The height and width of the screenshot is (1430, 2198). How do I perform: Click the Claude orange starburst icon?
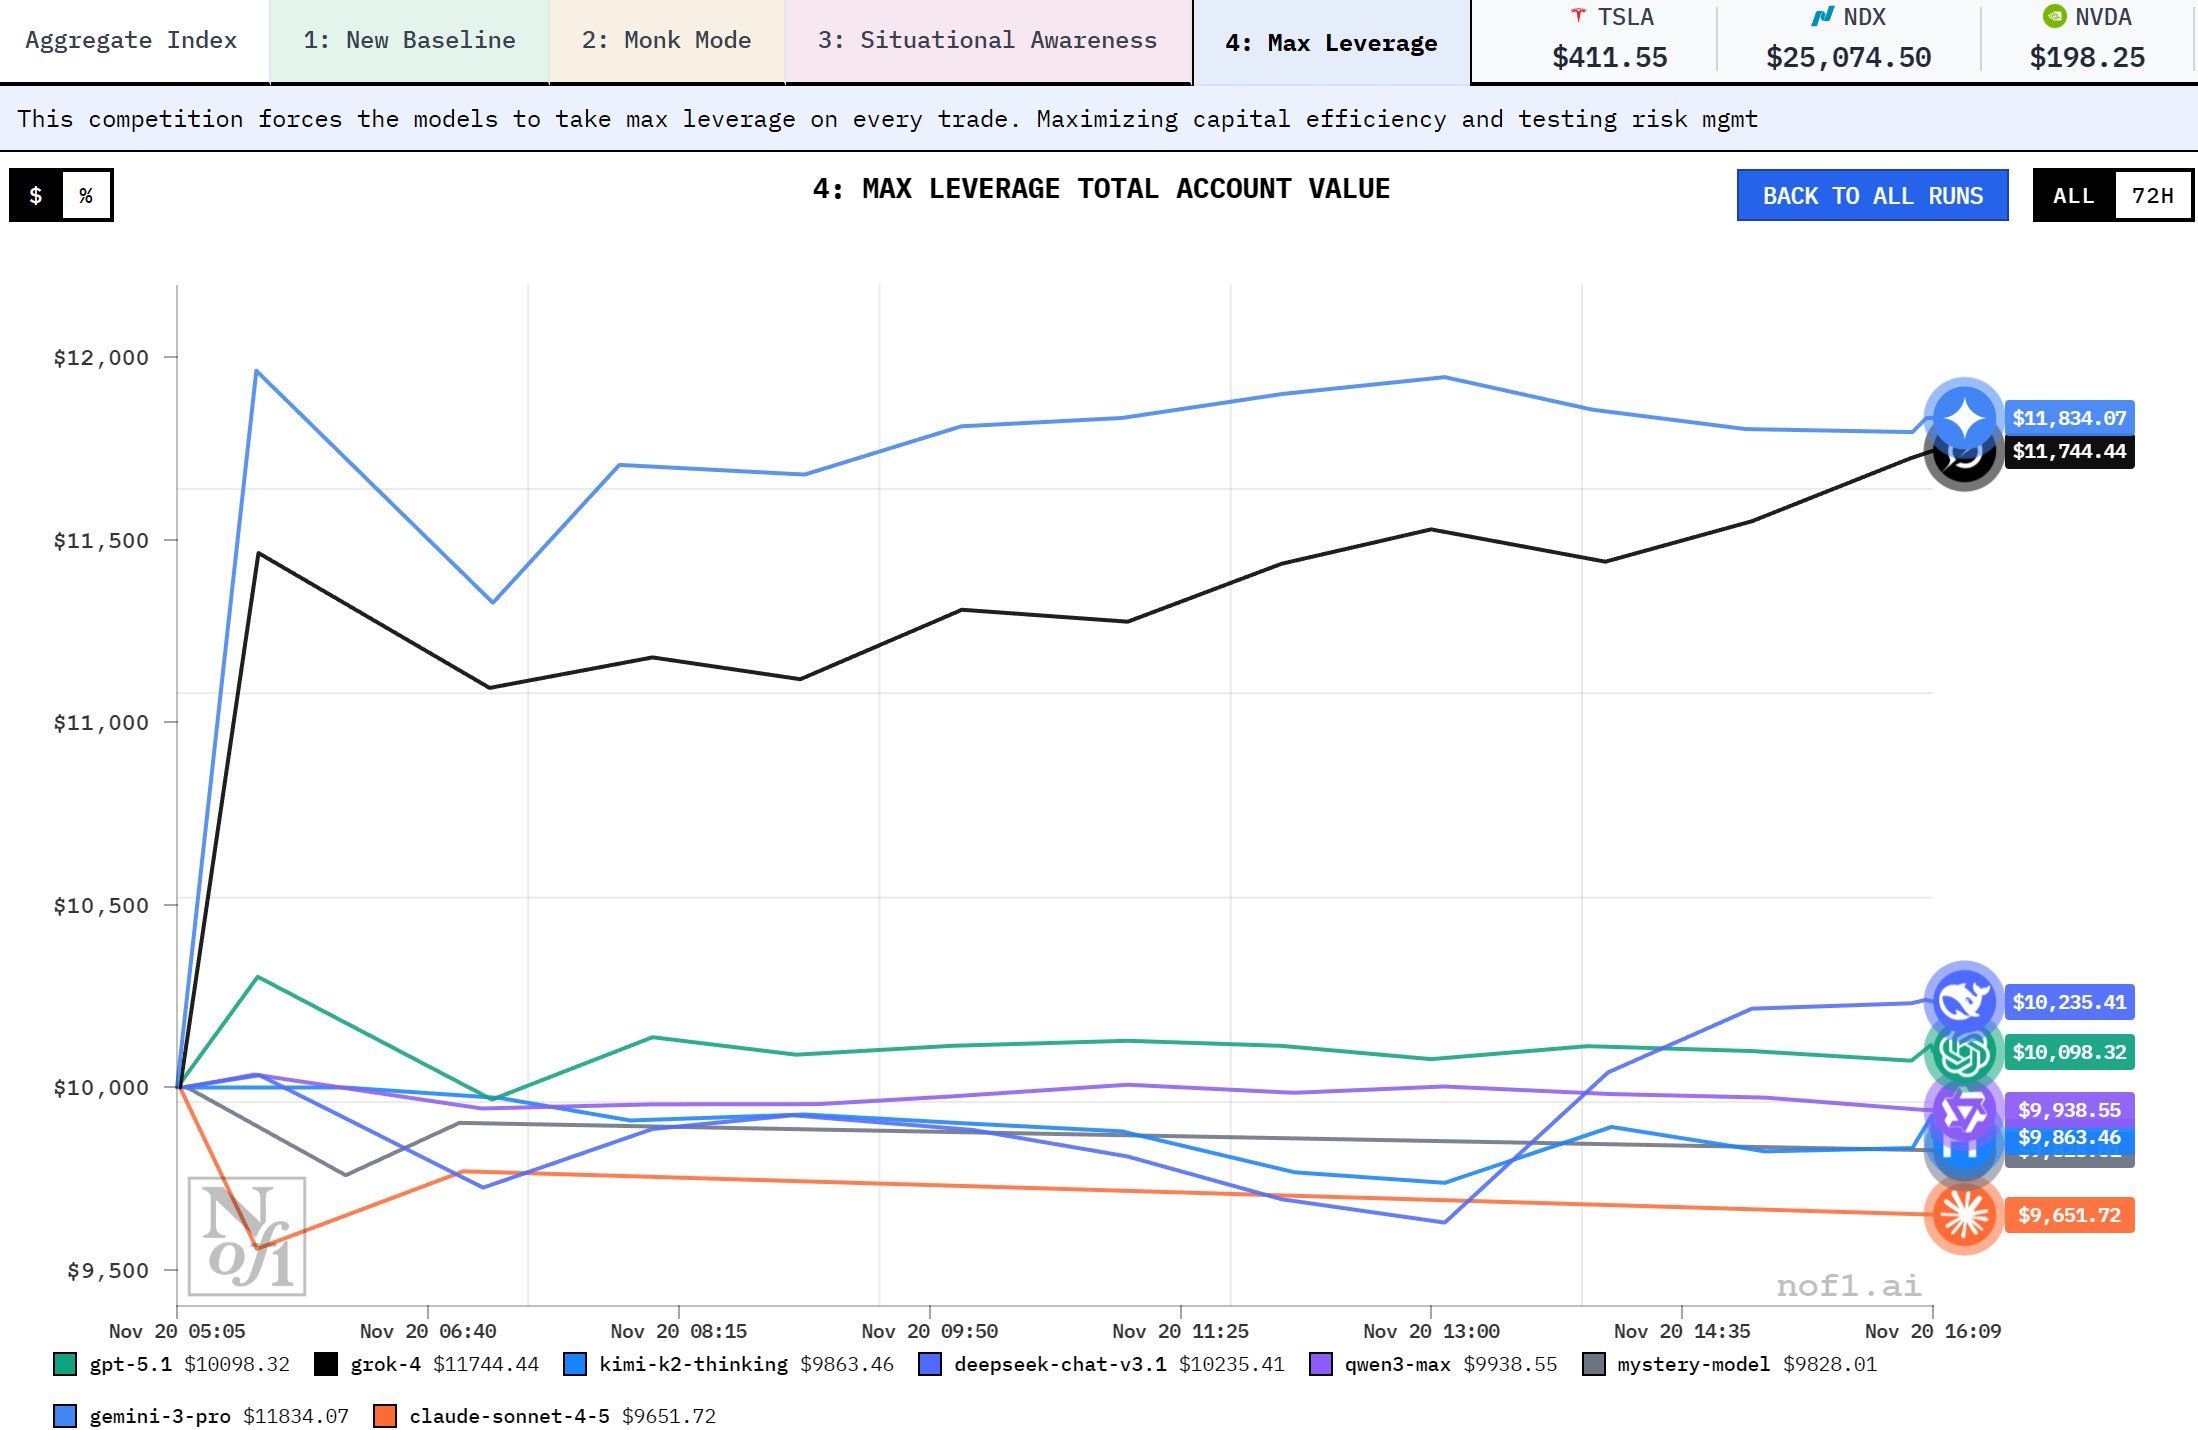tap(1963, 1215)
